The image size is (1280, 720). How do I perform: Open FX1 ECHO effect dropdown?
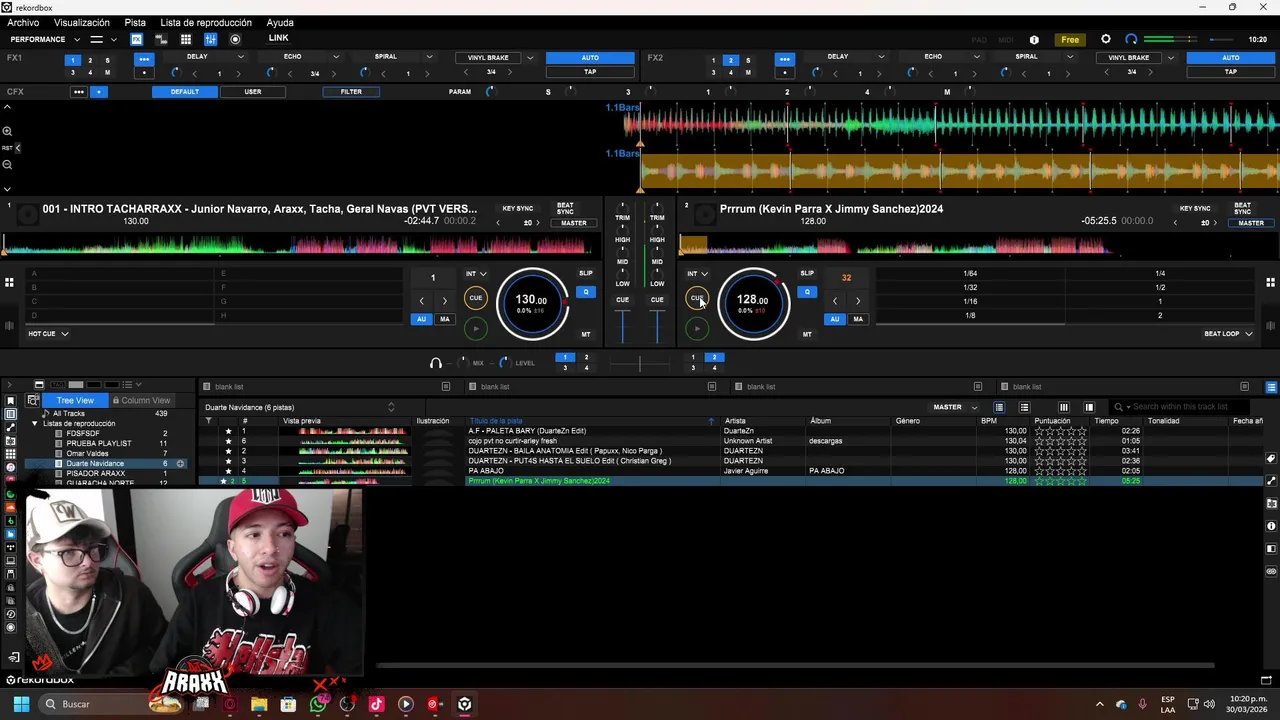[x=336, y=57]
